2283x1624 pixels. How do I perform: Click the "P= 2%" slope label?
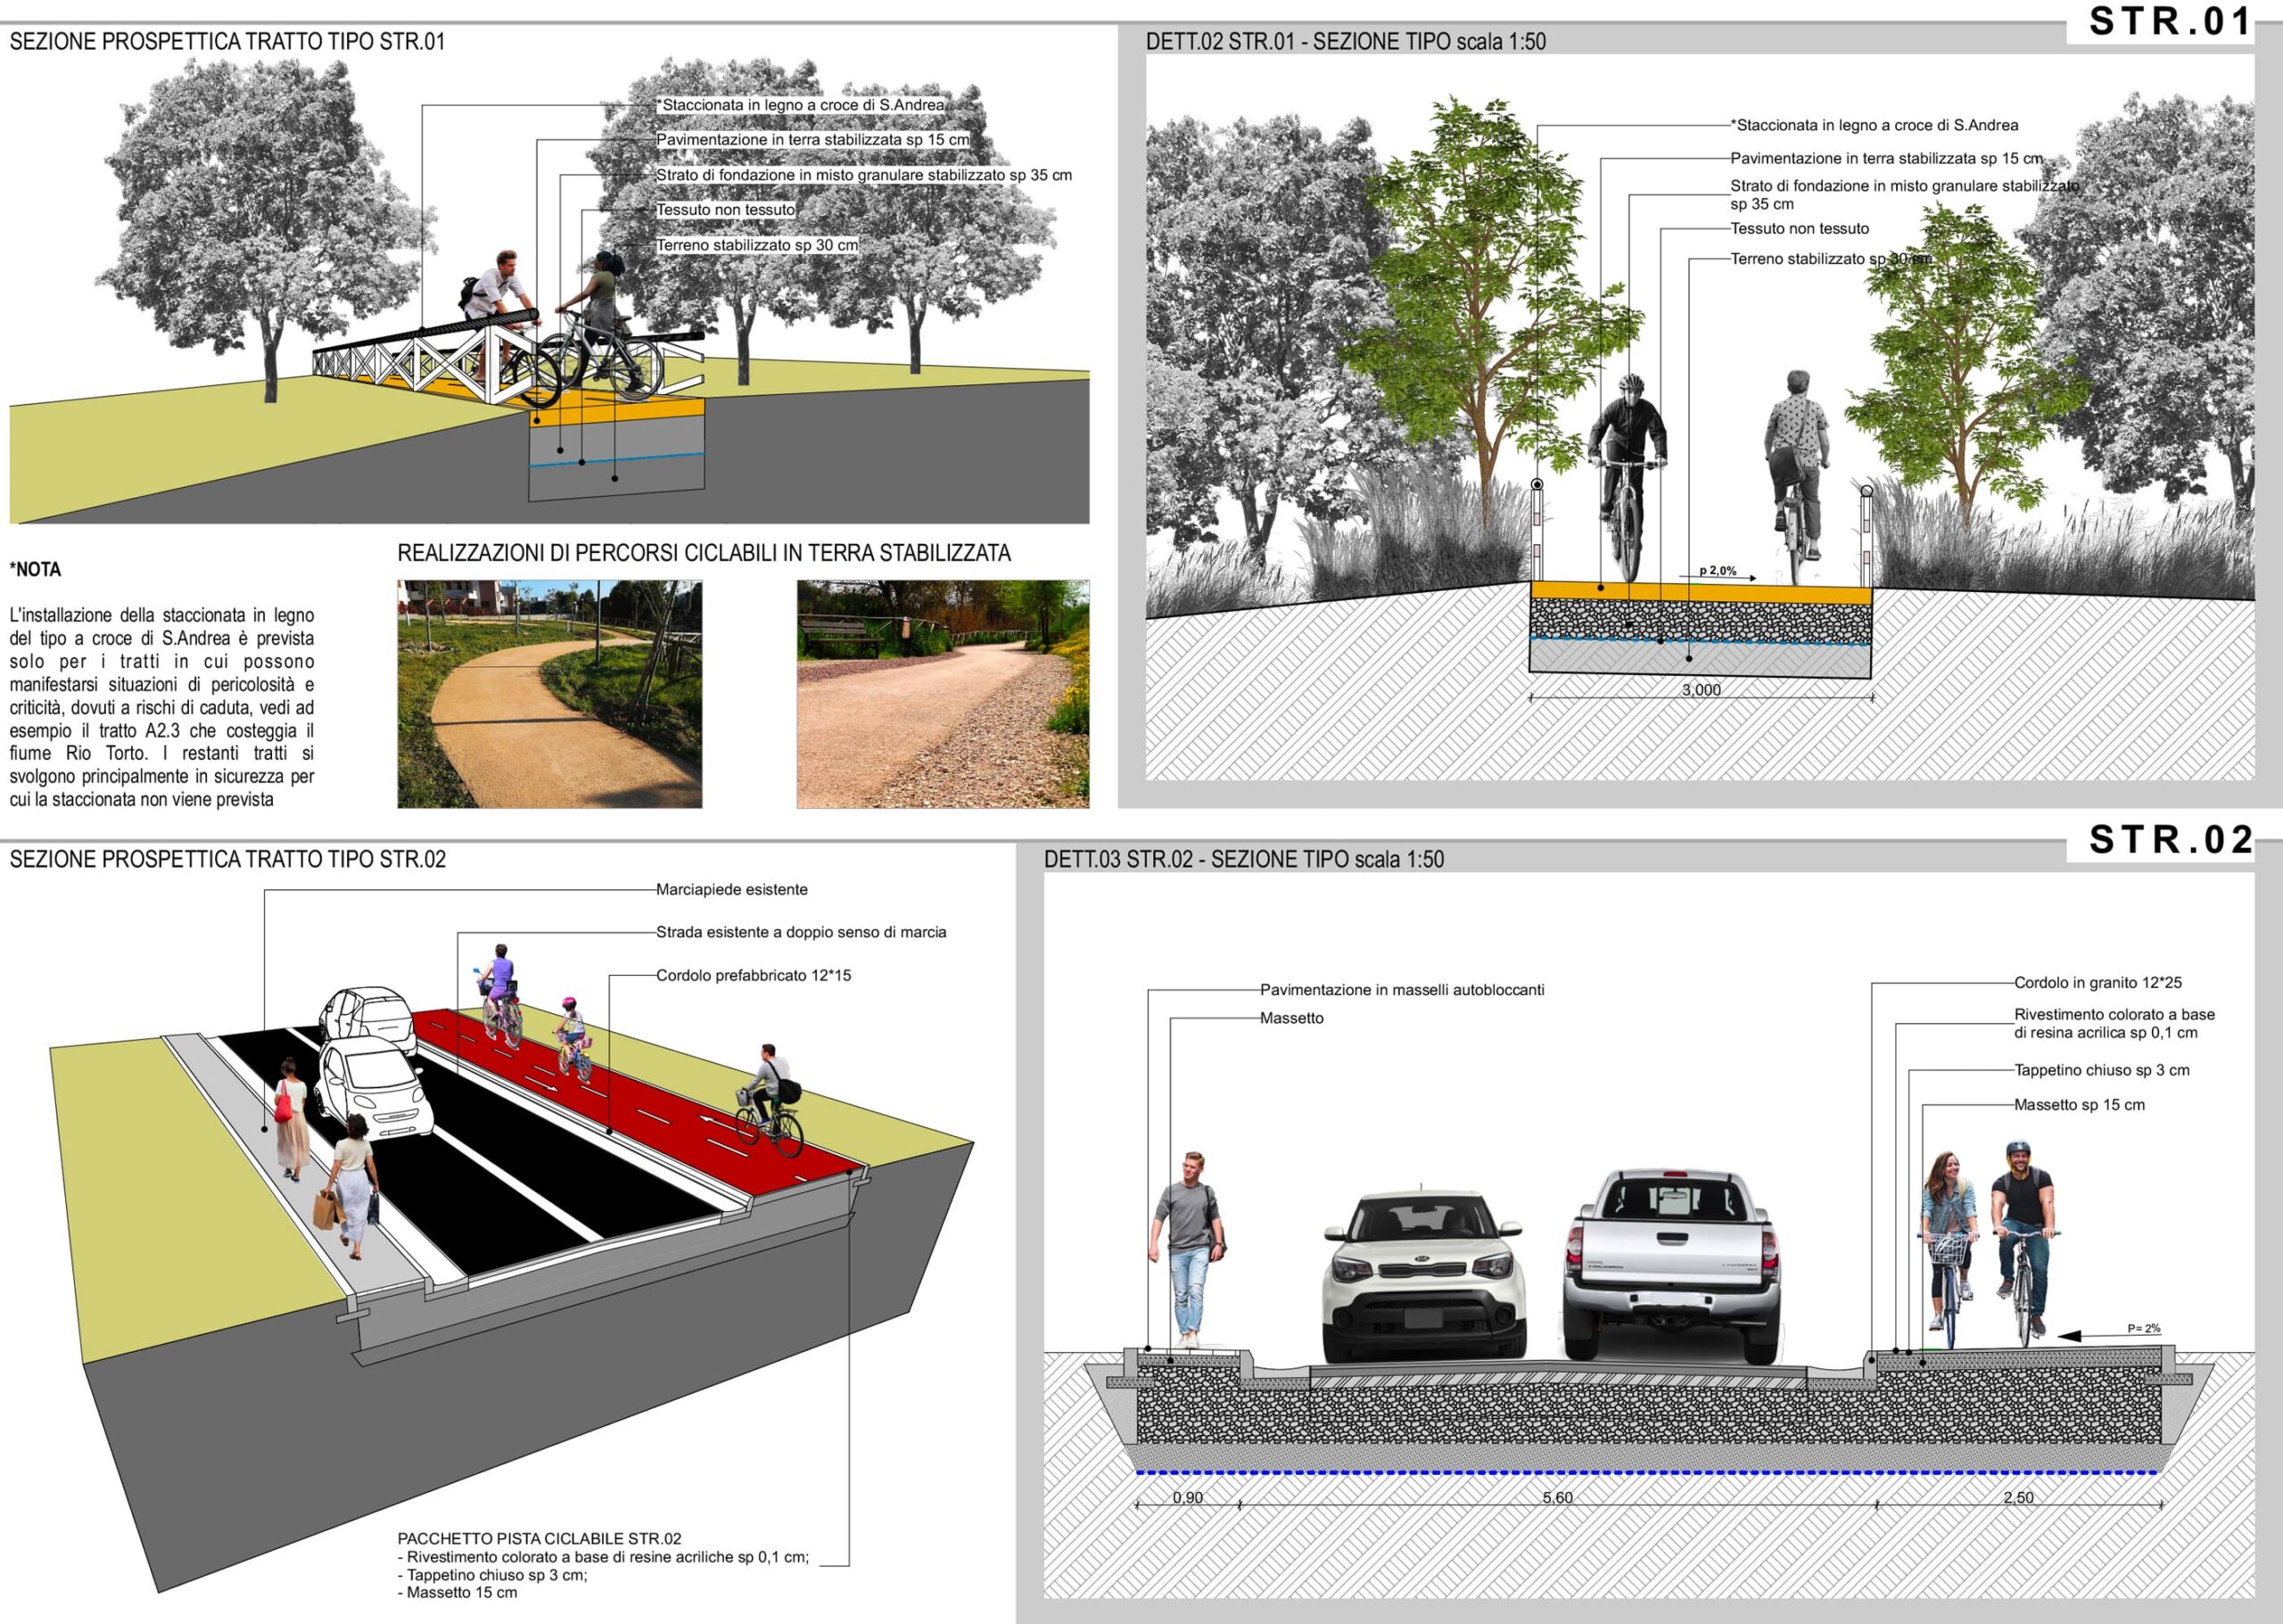point(2144,1329)
